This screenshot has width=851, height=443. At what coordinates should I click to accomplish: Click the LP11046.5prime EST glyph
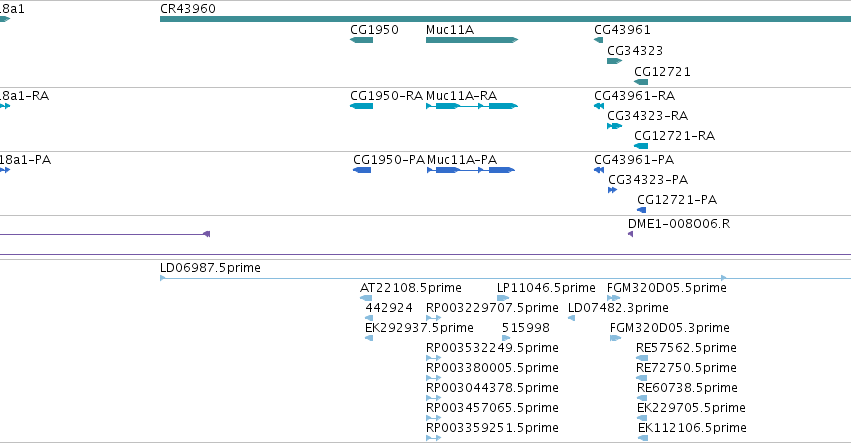pyautogui.click(x=503, y=298)
